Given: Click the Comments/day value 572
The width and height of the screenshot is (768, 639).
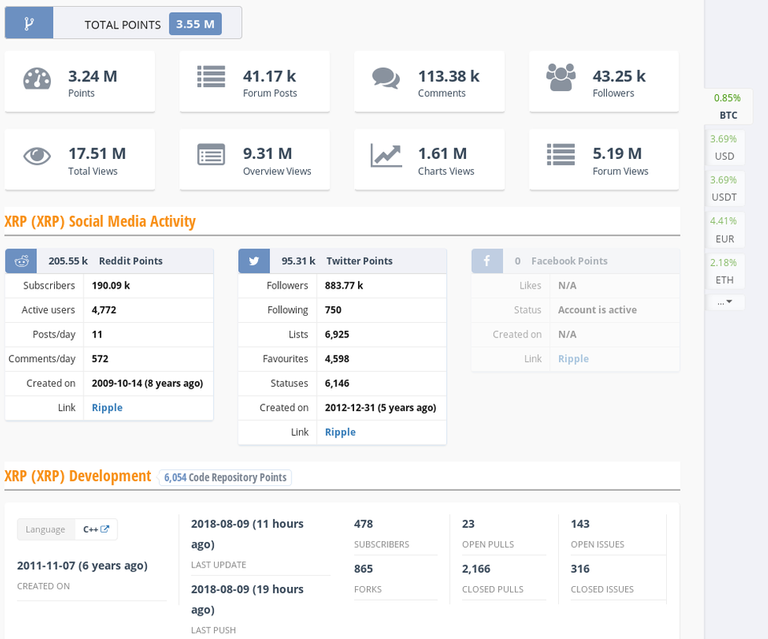Looking at the screenshot, I should tap(100, 359).
